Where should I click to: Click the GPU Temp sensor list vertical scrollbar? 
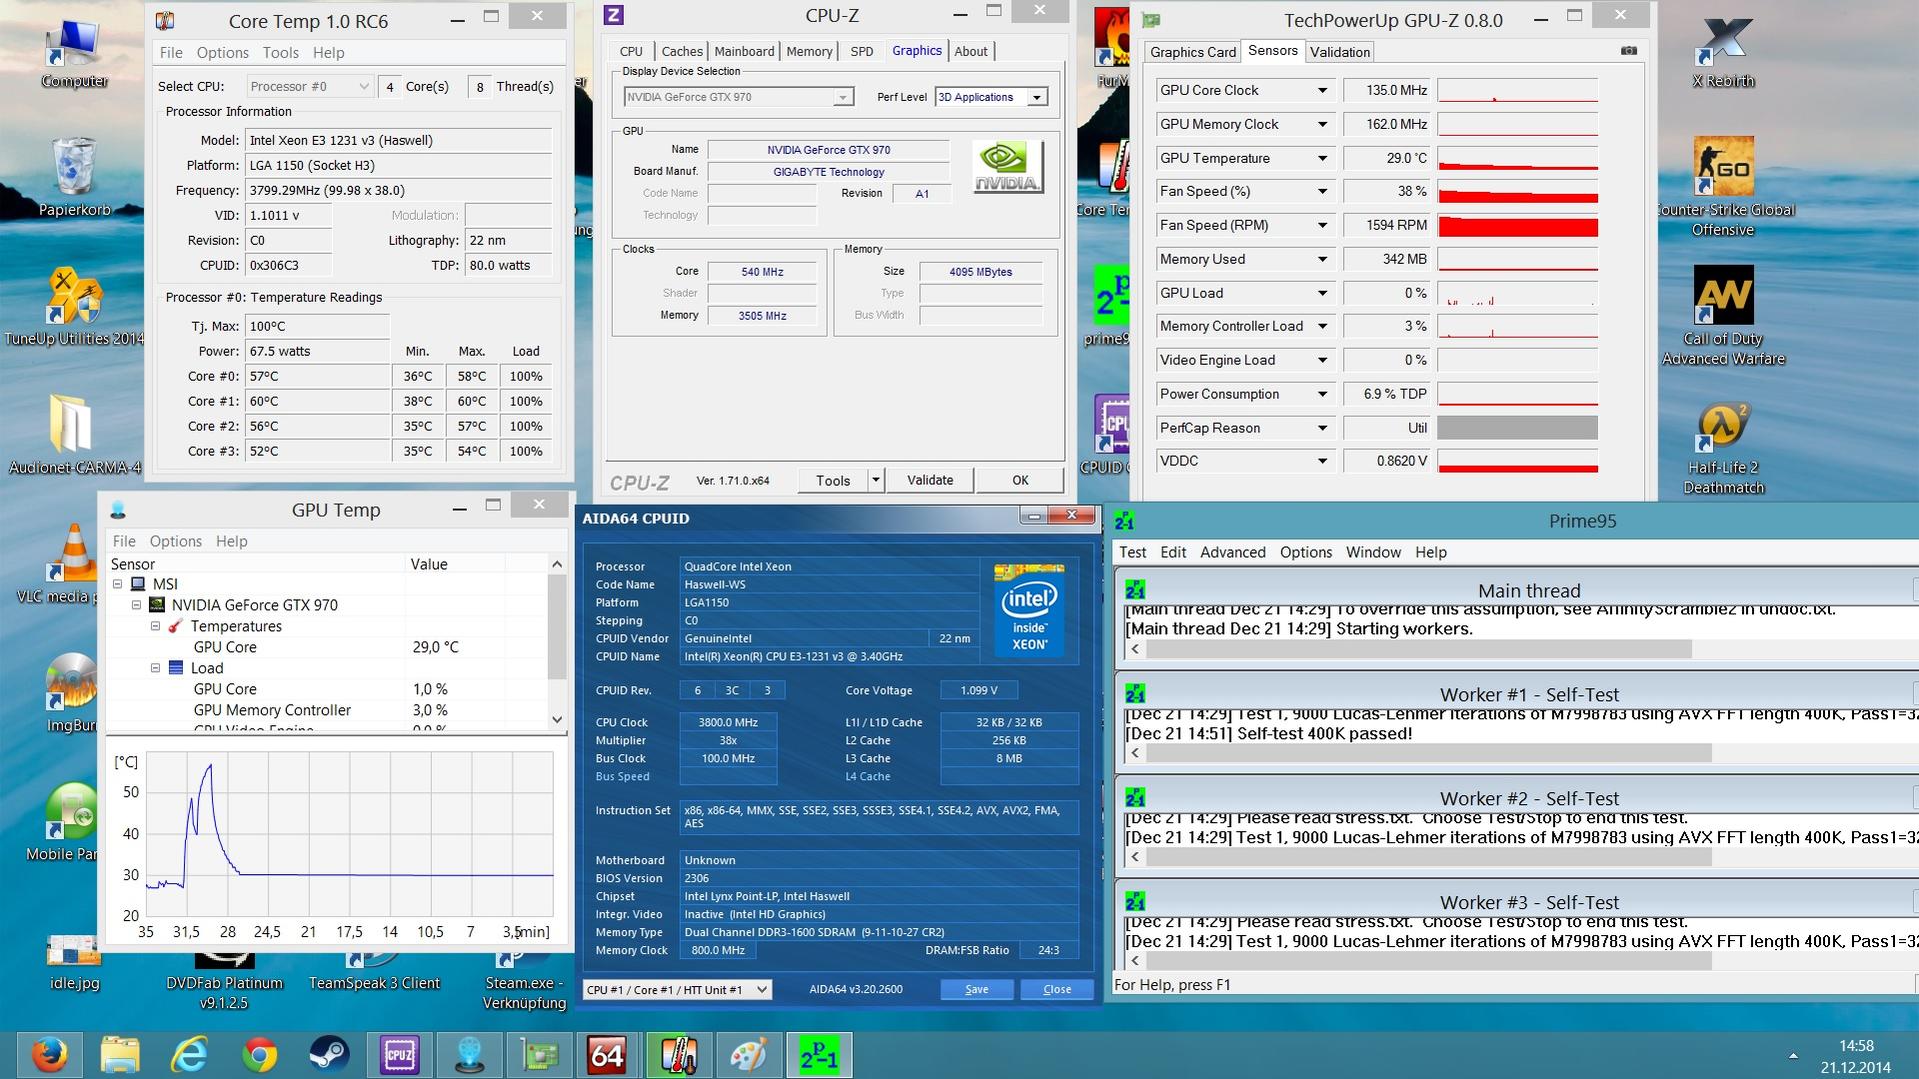coord(557,642)
